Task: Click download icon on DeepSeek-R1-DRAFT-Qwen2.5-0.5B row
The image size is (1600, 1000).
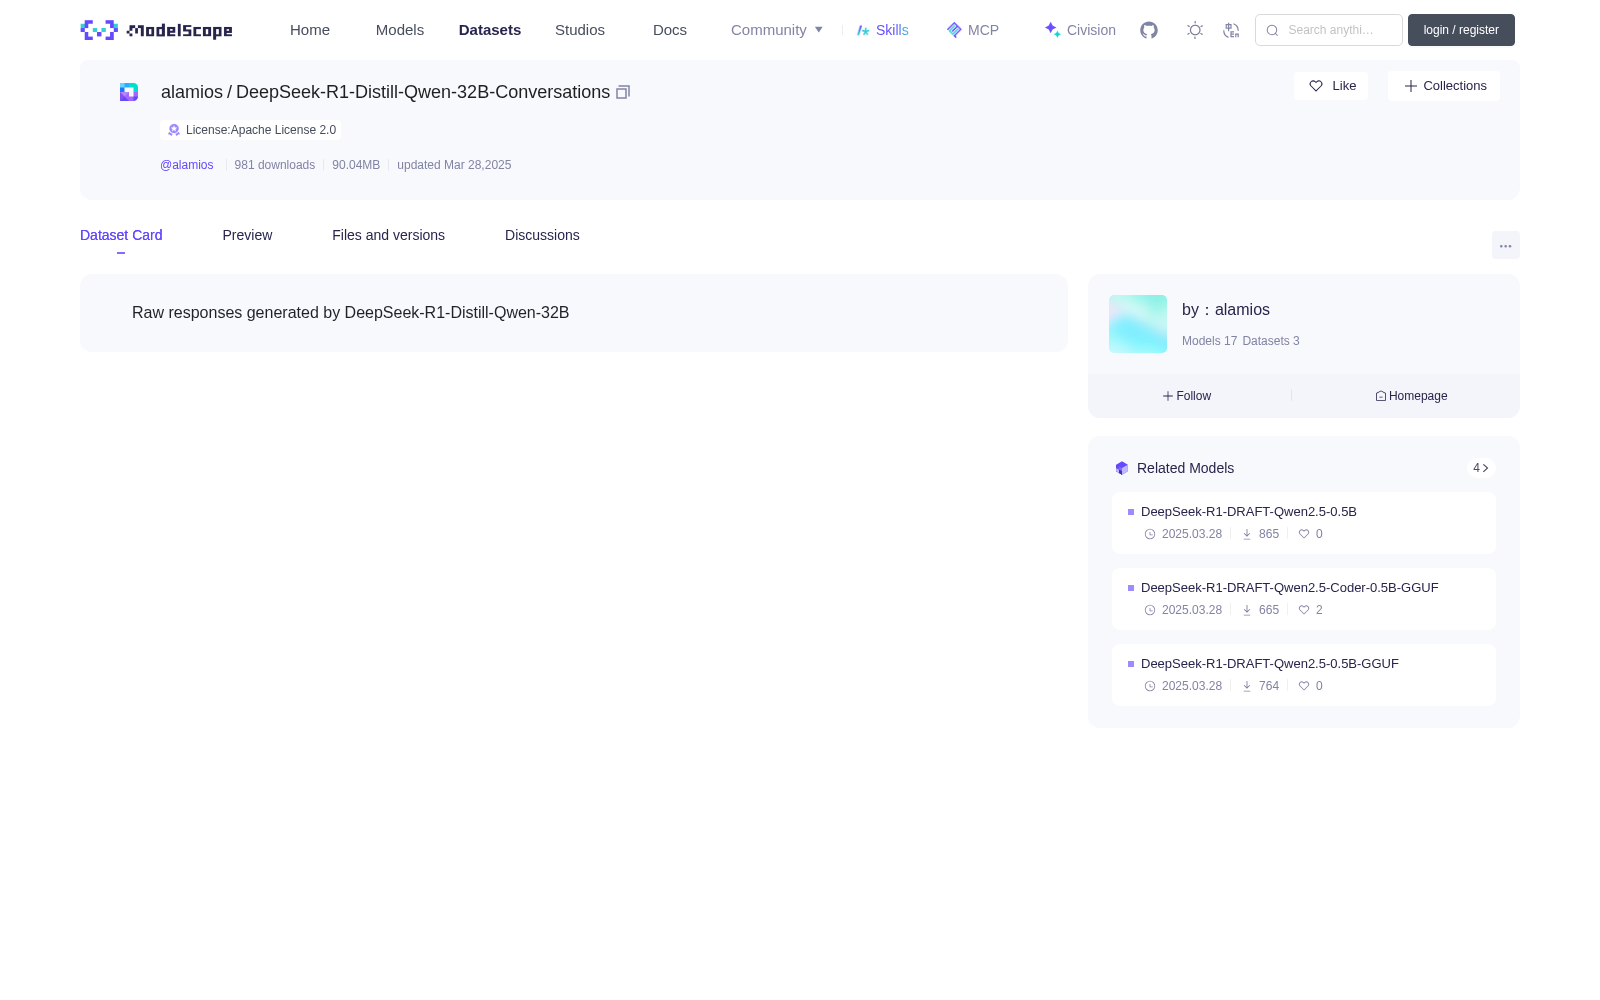Action: pos(1247,534)
